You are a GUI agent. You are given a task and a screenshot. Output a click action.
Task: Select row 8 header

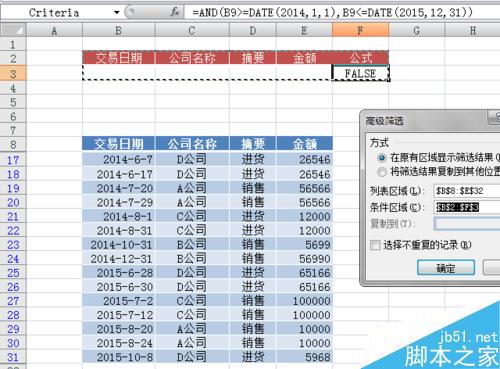pos(13,144)
